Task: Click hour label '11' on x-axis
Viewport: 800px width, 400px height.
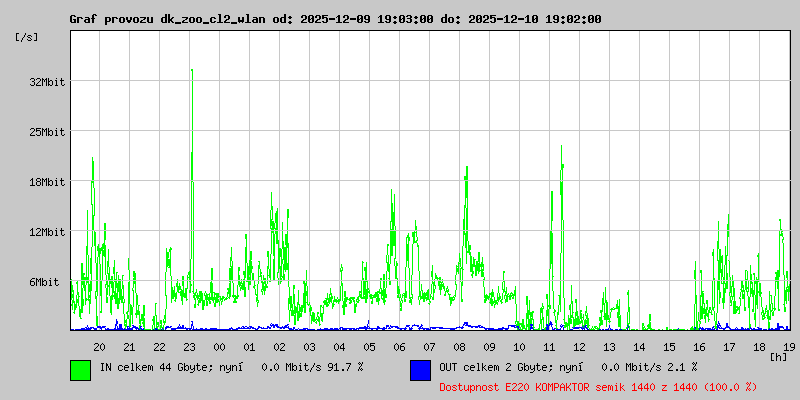Action: (549, 347)
